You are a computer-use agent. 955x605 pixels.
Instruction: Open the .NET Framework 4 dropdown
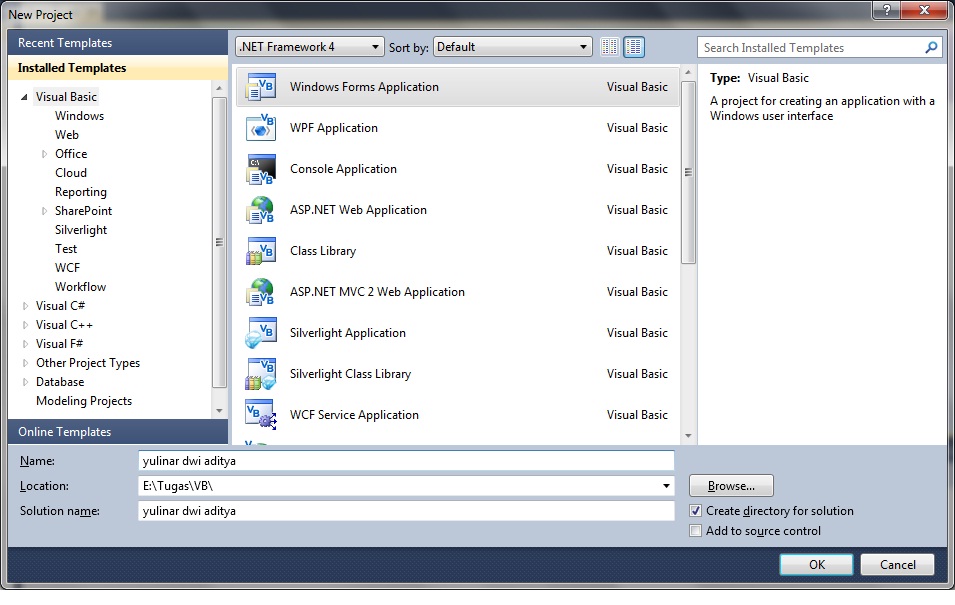pyautogui.click(x=309, y=47)
